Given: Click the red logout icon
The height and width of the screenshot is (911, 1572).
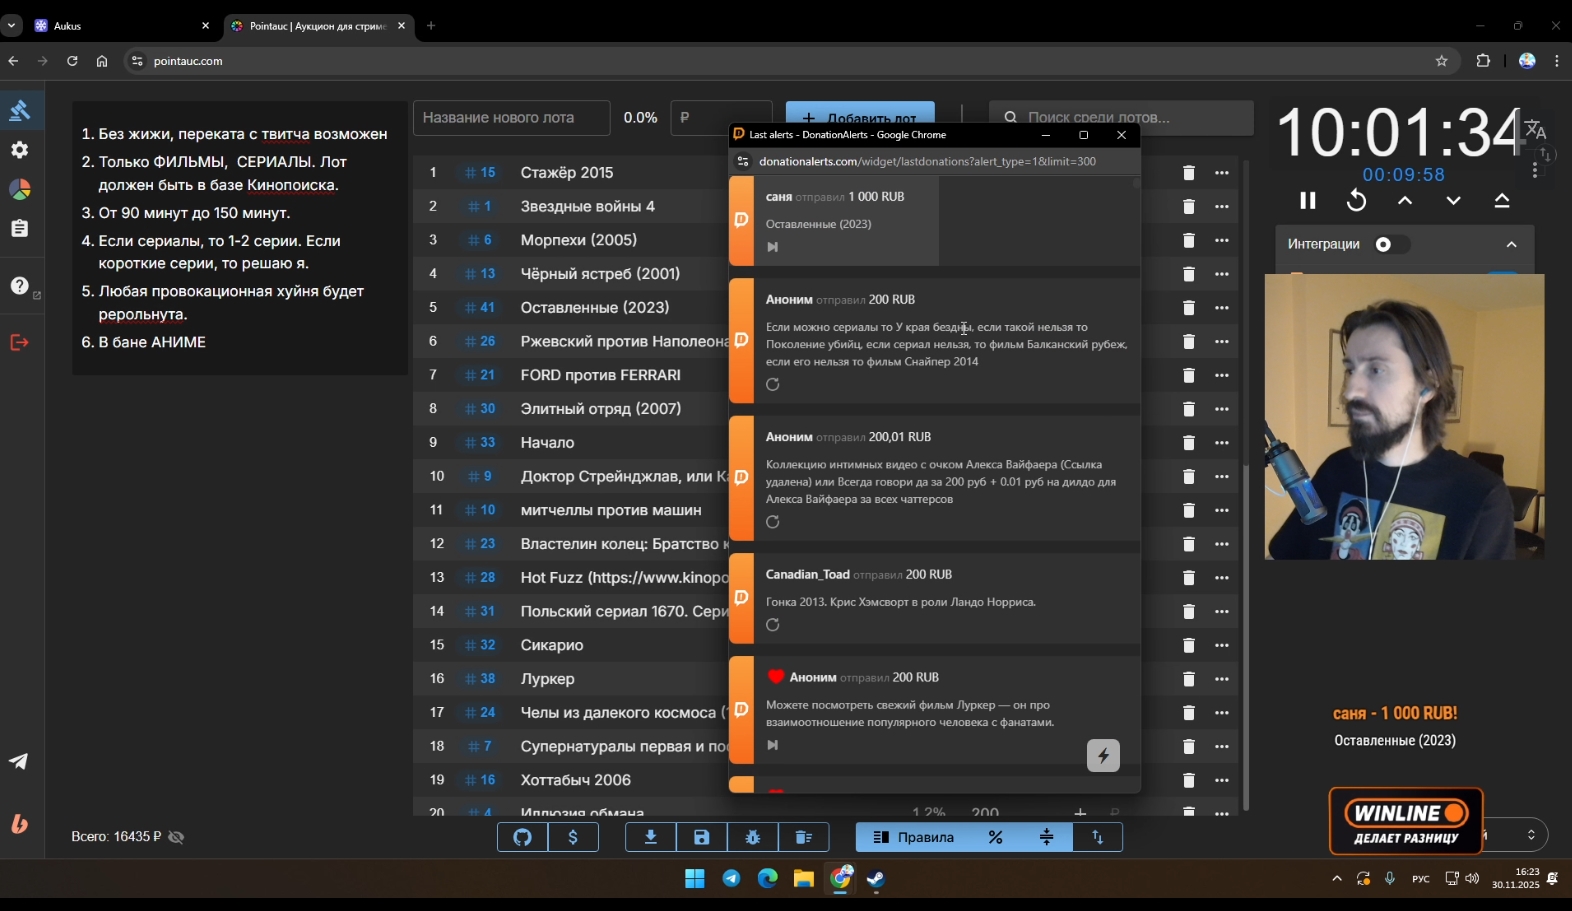Looking at the screenshot, I should (19, 343).
